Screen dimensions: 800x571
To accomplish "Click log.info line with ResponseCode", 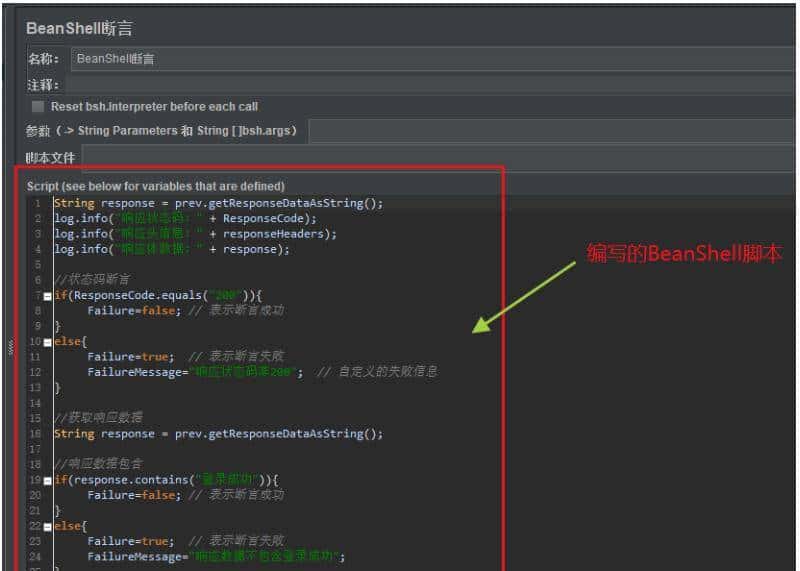I will [185, 218].
